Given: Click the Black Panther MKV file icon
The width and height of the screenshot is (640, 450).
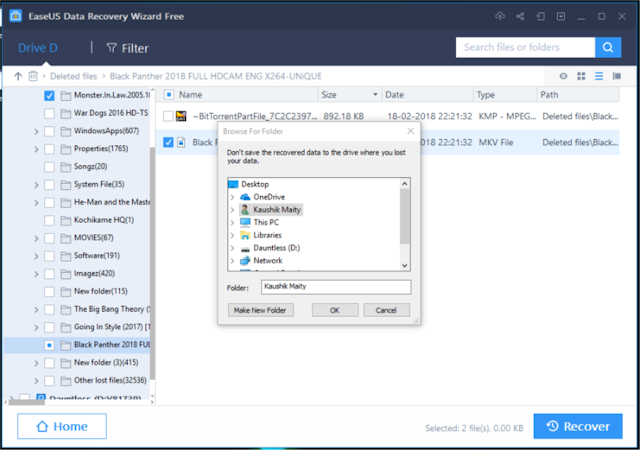Looking at the screenshot, I should [181, 142].
